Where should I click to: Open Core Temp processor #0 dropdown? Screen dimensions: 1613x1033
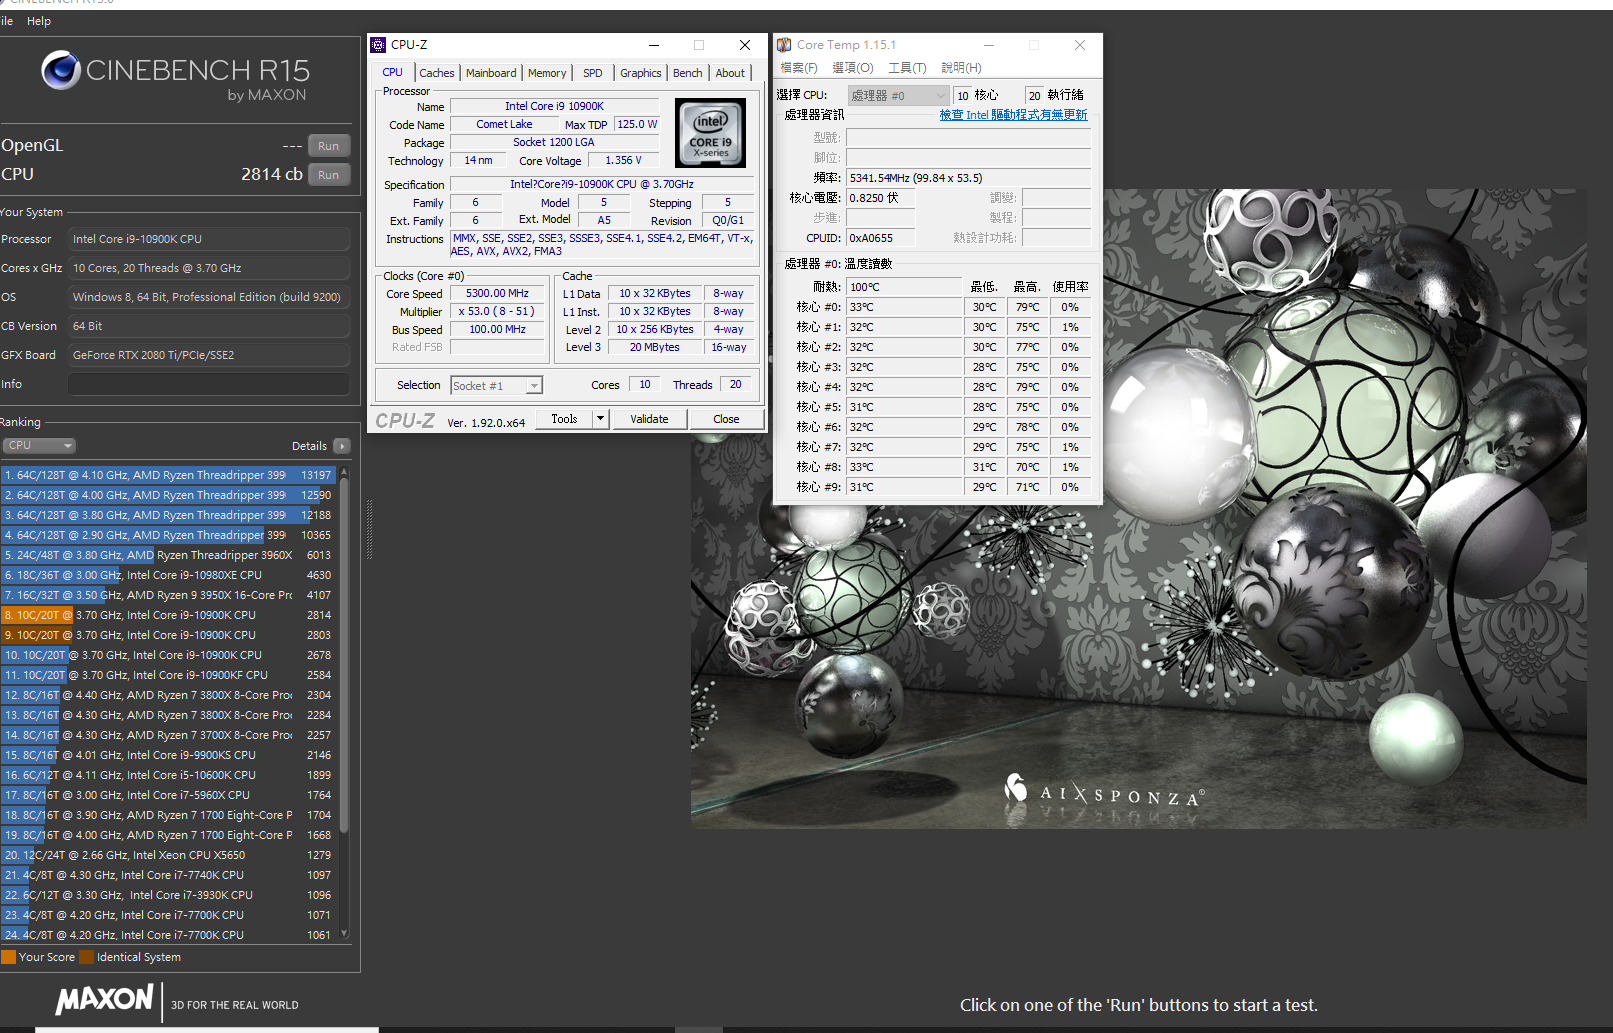[898, 95]
